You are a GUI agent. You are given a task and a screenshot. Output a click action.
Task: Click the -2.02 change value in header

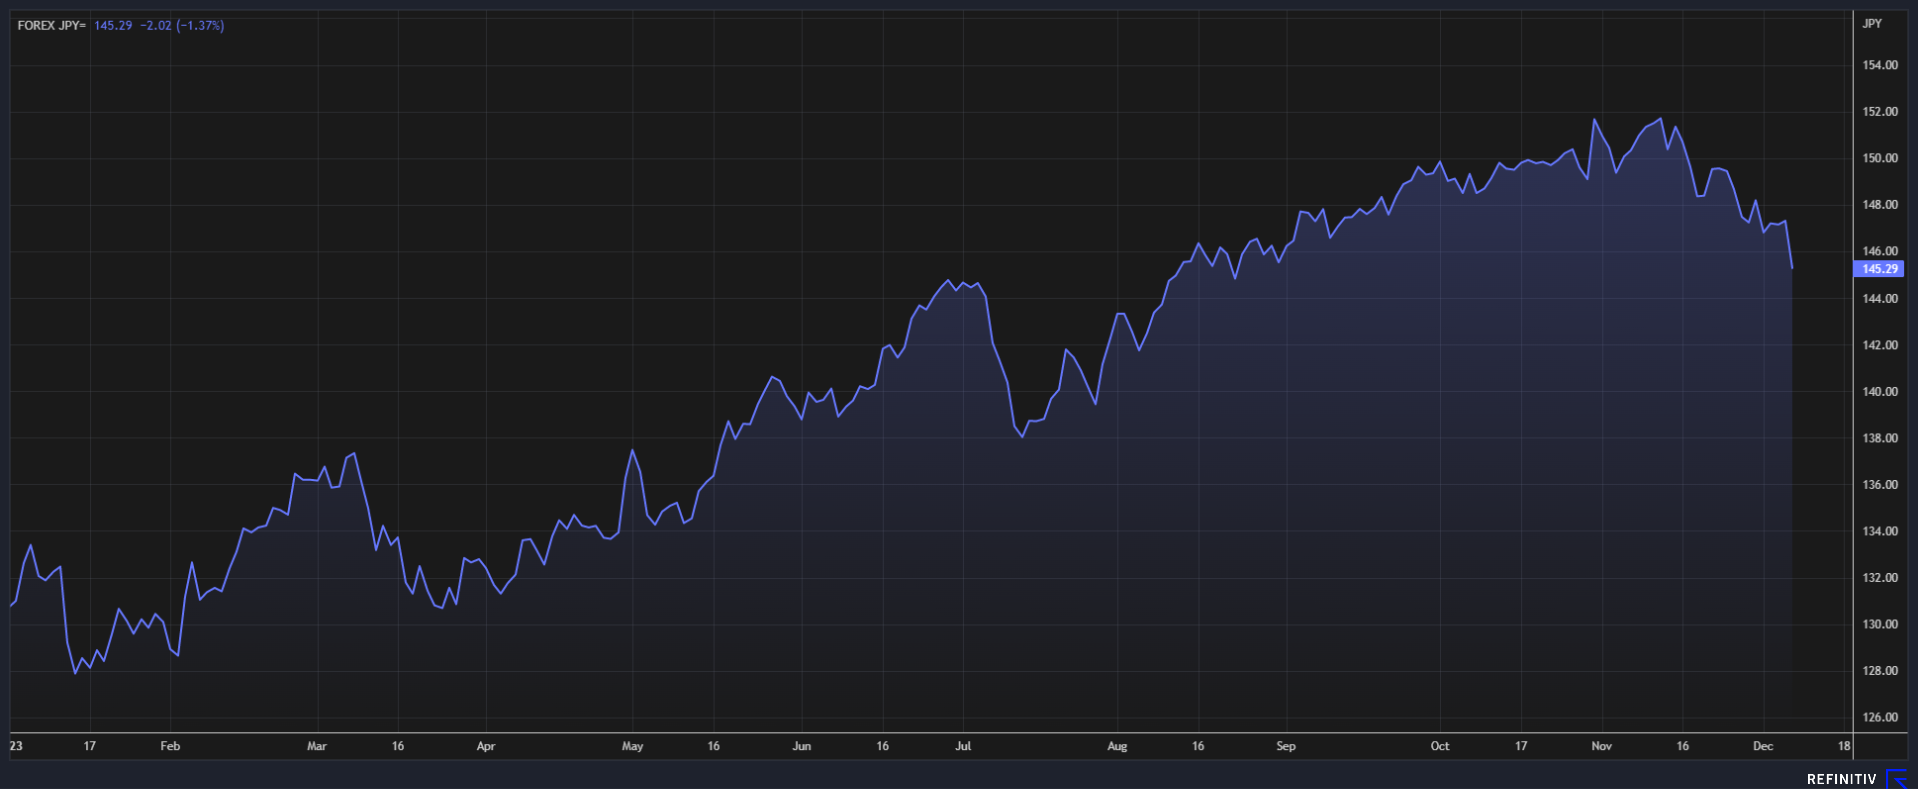click(x=155, y=25)
